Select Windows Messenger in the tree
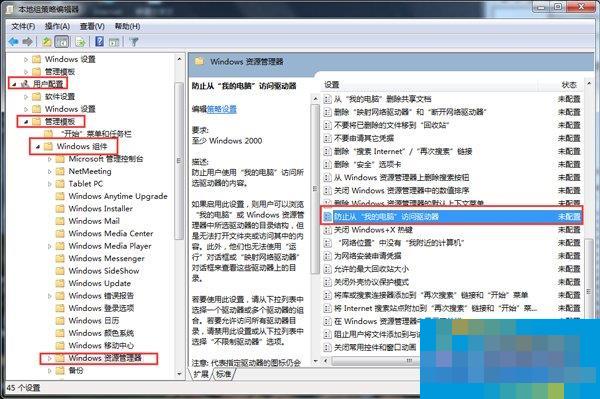 (106, 258)
